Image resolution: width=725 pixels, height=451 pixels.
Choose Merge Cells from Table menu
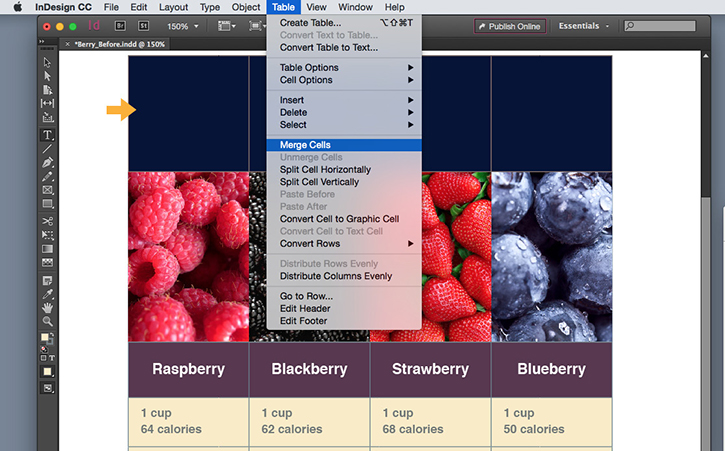(x=344, y=145)
